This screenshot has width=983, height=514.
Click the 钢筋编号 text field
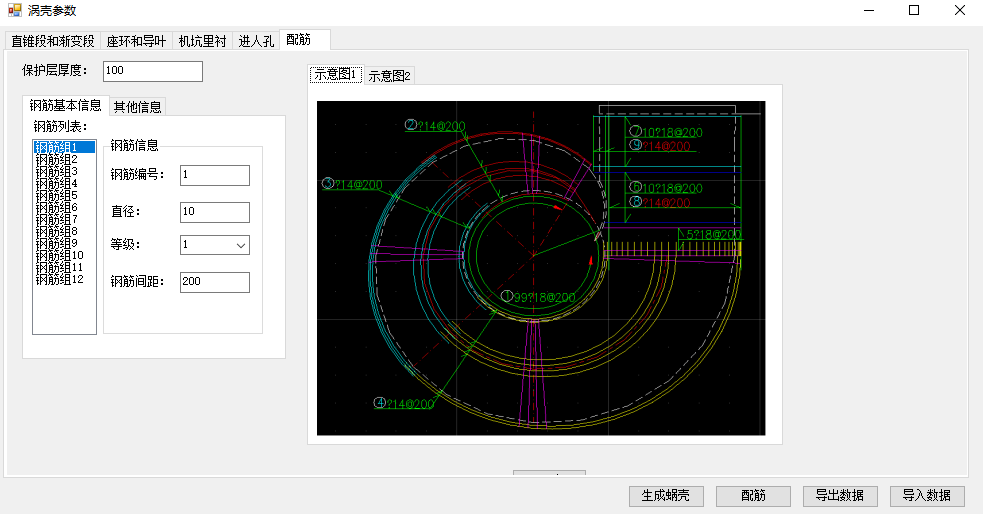click(x=214, y=176)
